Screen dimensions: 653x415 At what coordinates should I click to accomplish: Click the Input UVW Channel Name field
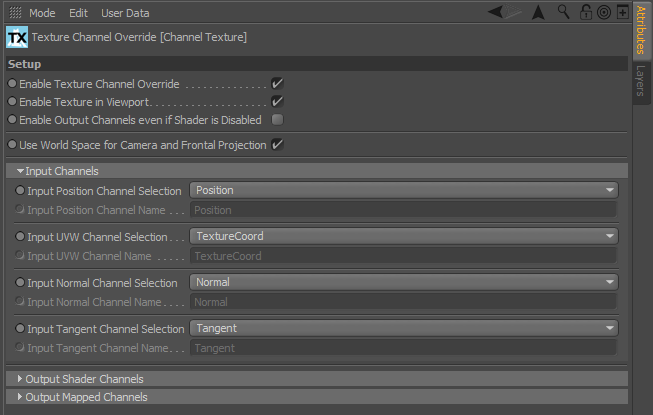tap(403, 256)
